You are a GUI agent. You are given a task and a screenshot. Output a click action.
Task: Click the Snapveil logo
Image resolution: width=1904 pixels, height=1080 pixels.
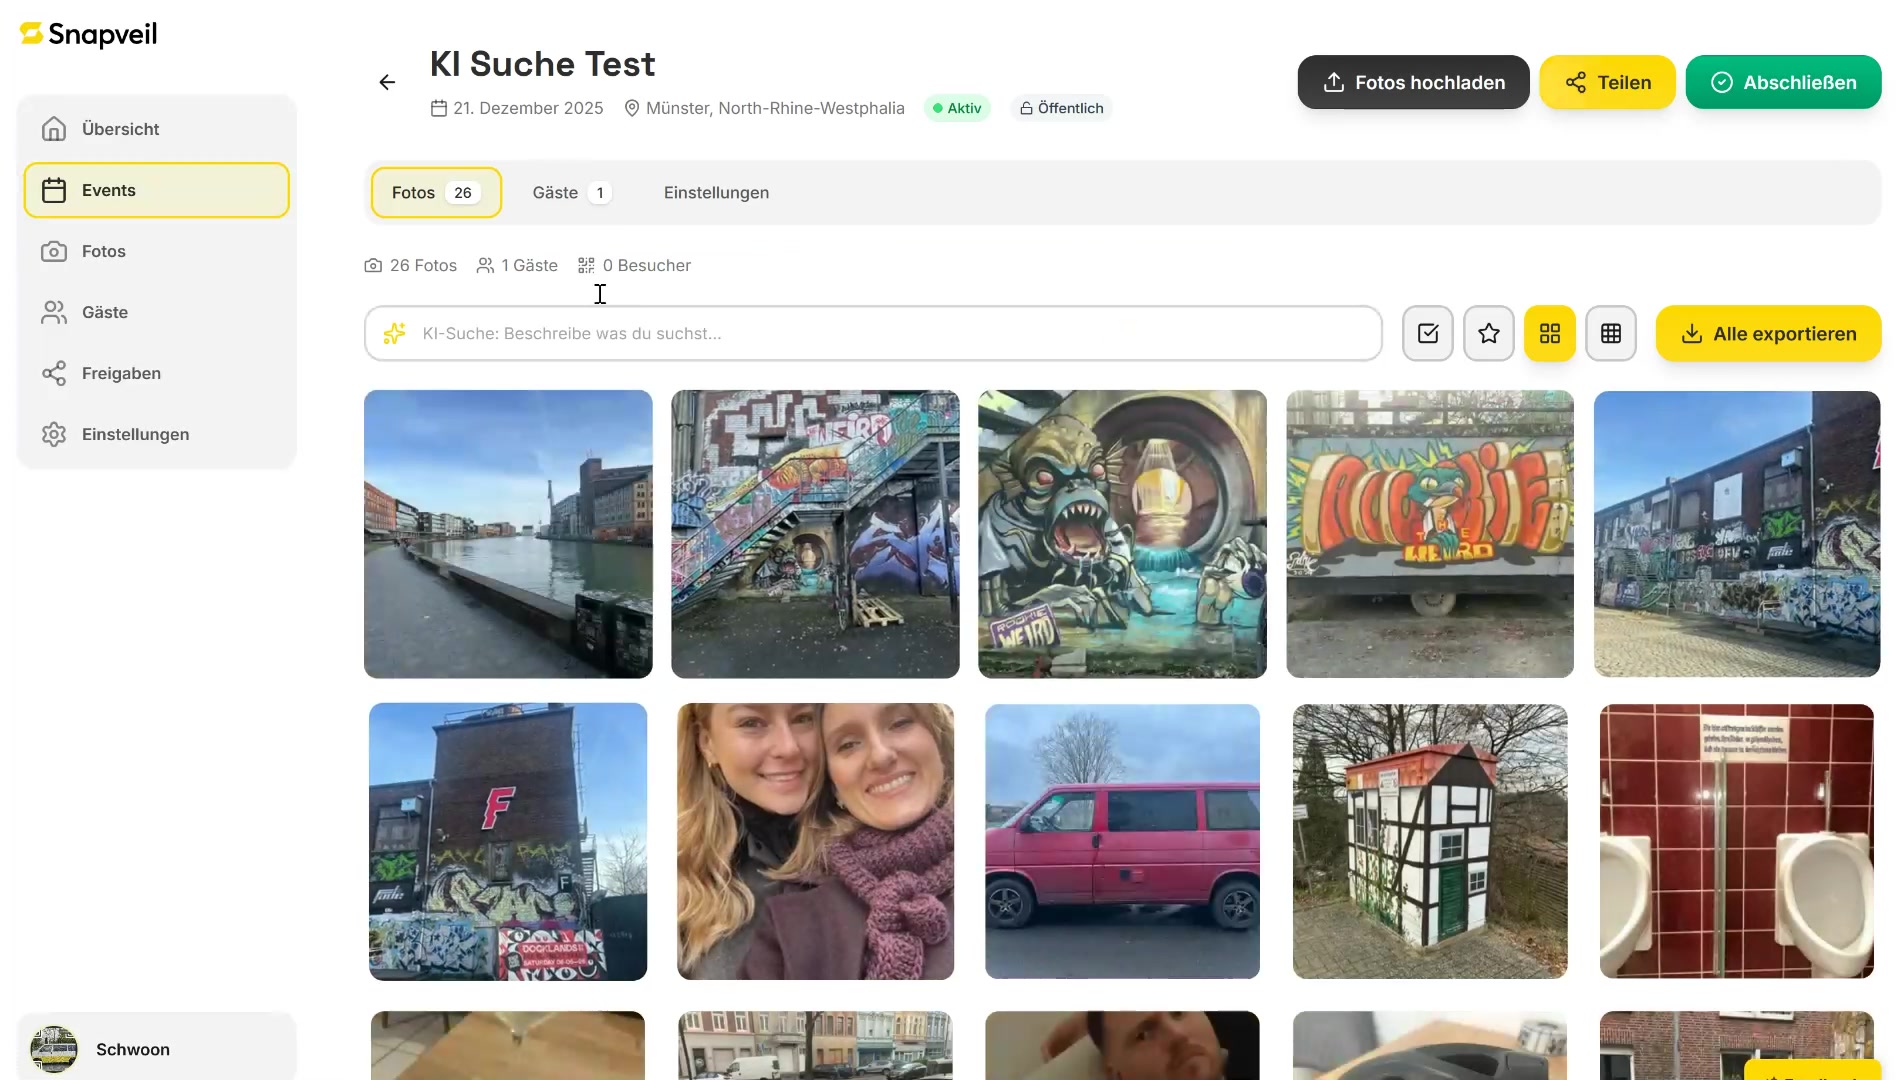89,34
